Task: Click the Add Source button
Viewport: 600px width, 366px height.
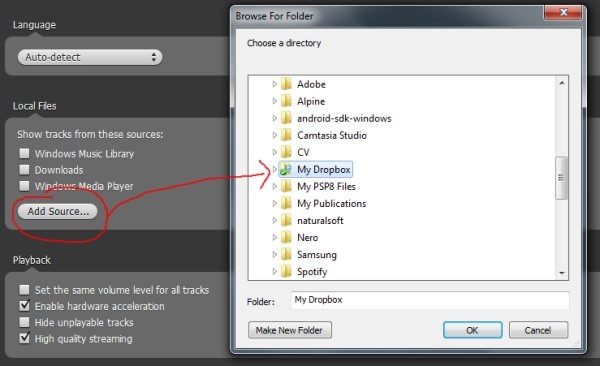Action: tap(58, 211)
